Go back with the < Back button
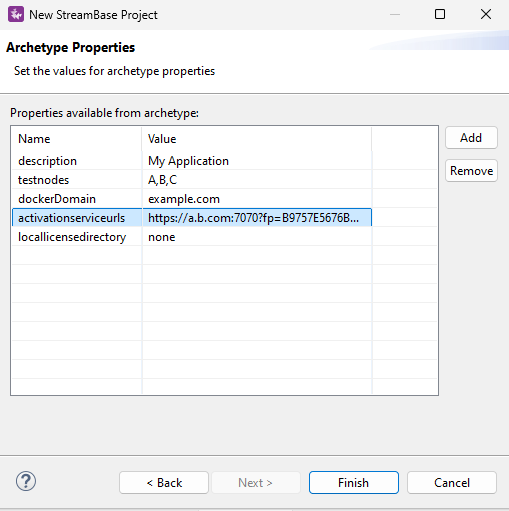Screen dimensions: 509x511 [x=164, y=482]
